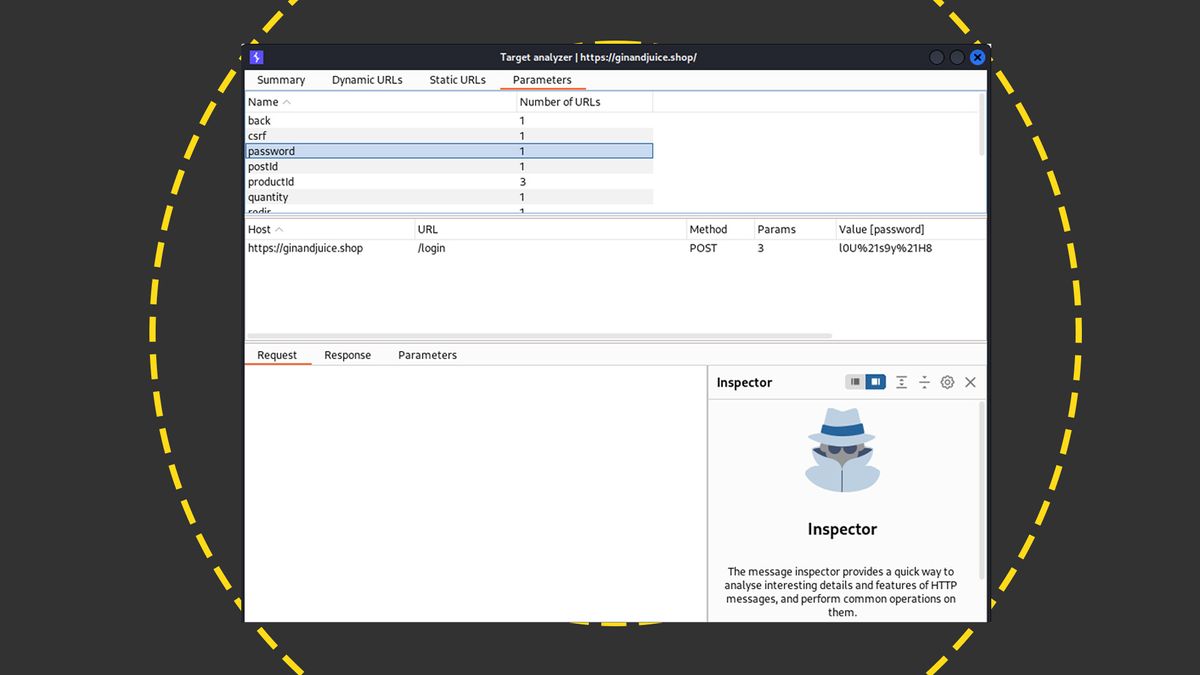Image resolution: width=1200 pixels, height=675 pixels.
Task: Open Inspector settings gear
Action: [x=947, y=382]
